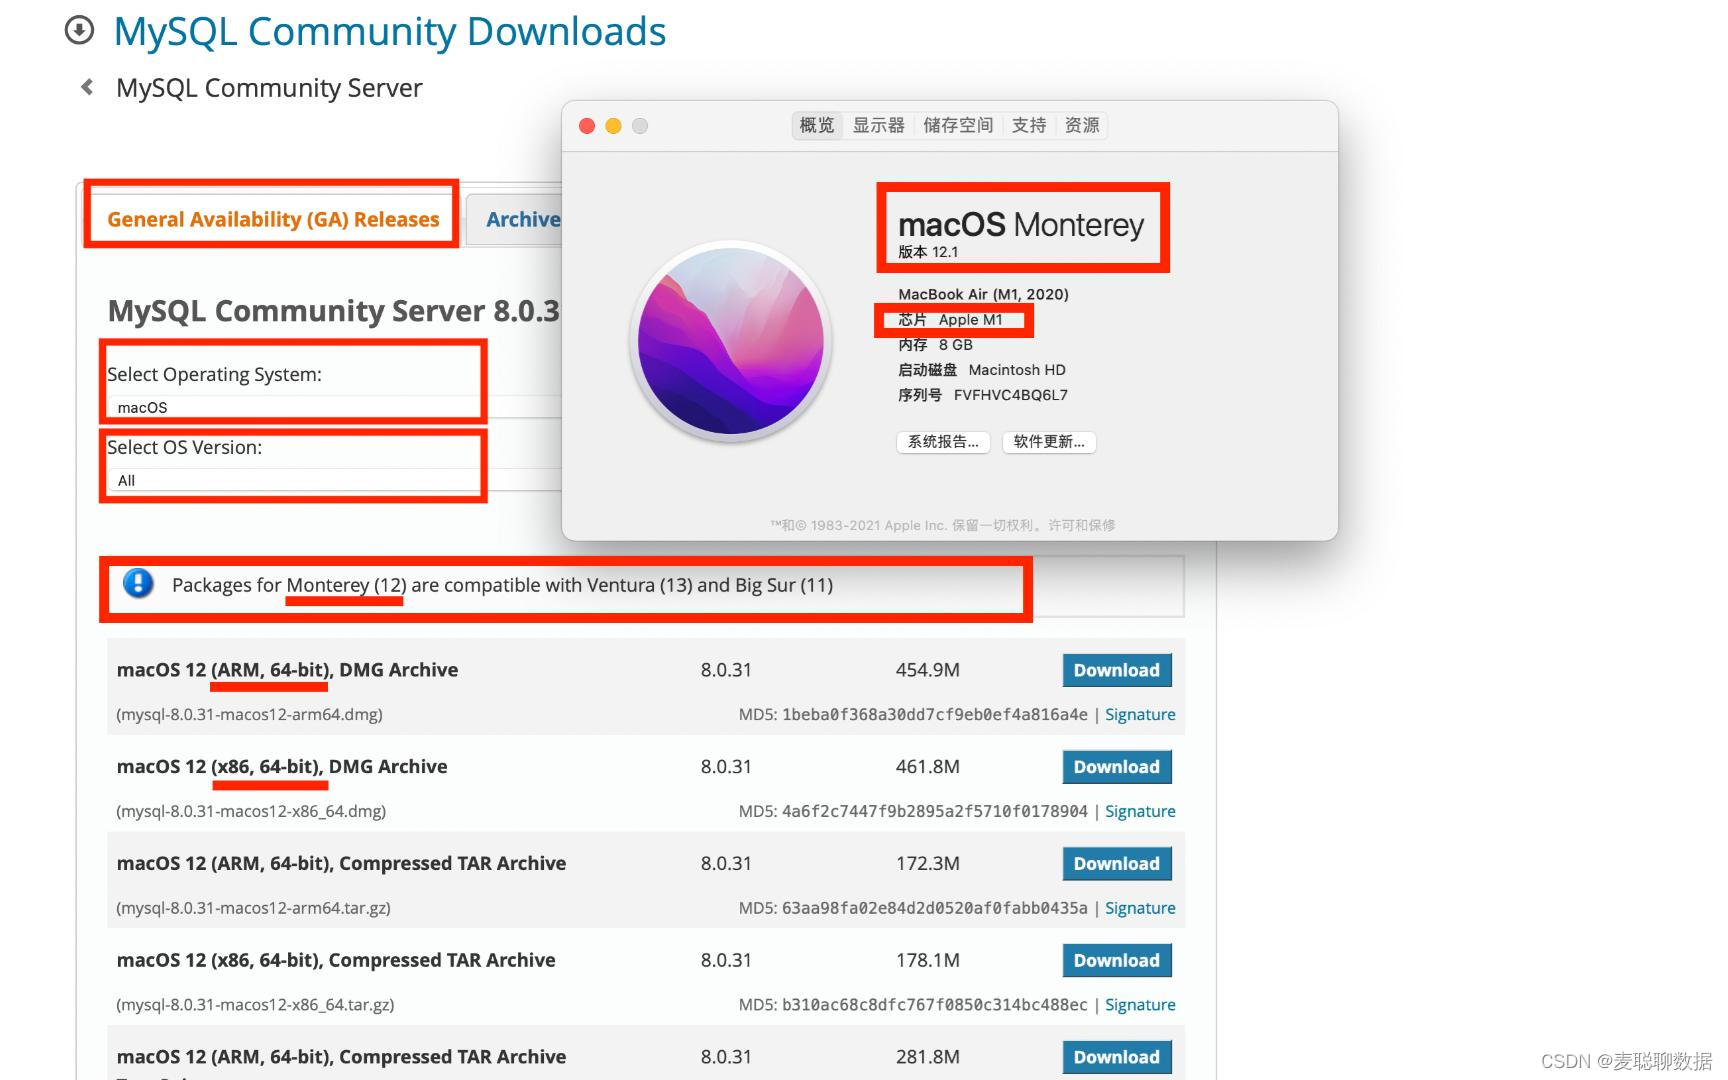
Task: Minimize the About This Mac window
Action: [x=613, y=126]
